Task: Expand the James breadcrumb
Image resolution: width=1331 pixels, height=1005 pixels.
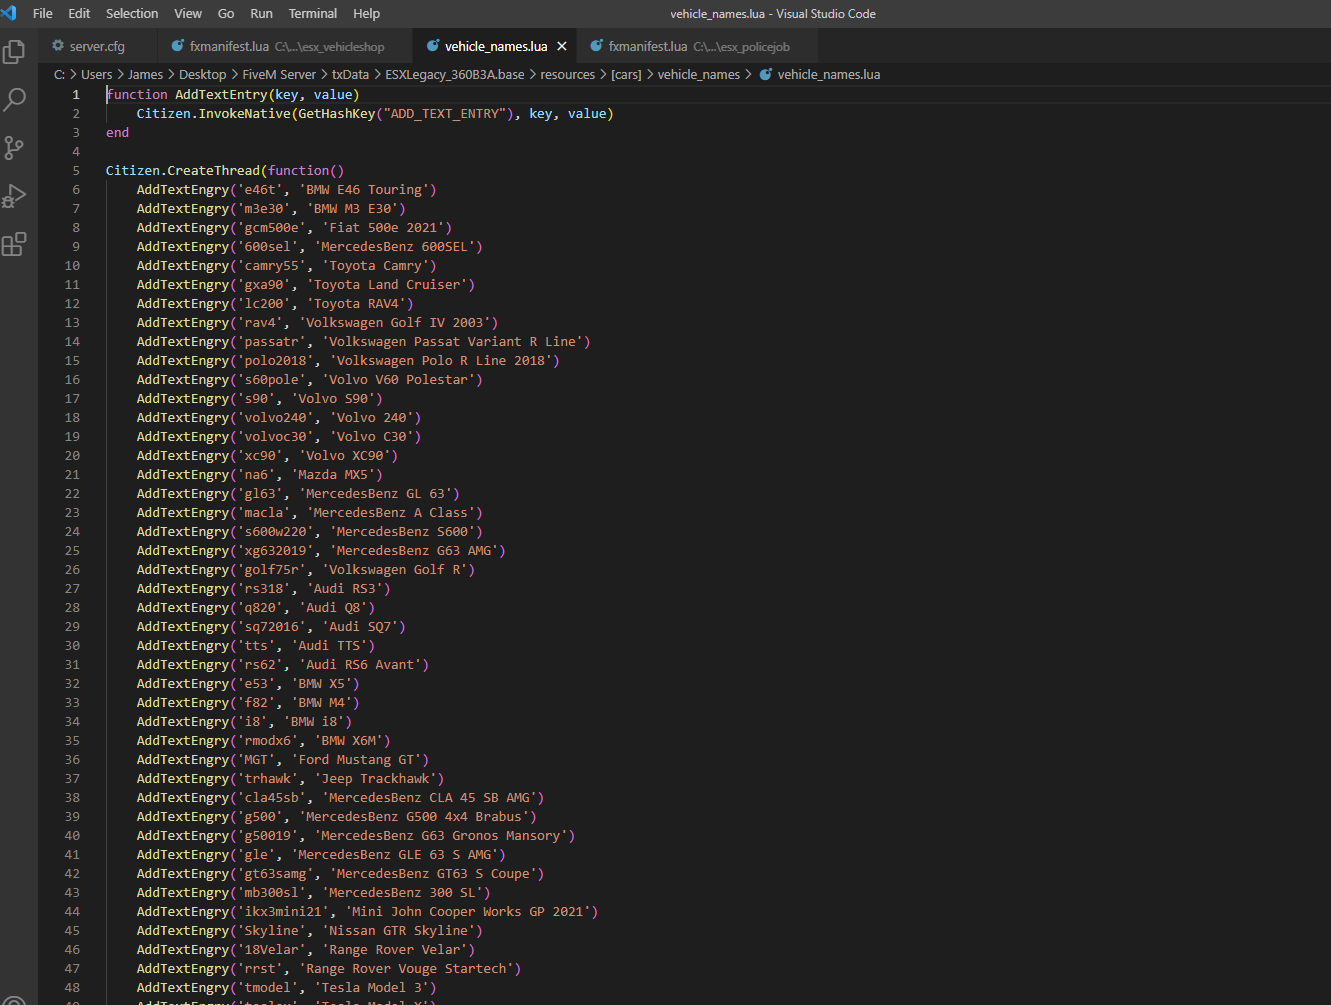Action: coord(145,74)
